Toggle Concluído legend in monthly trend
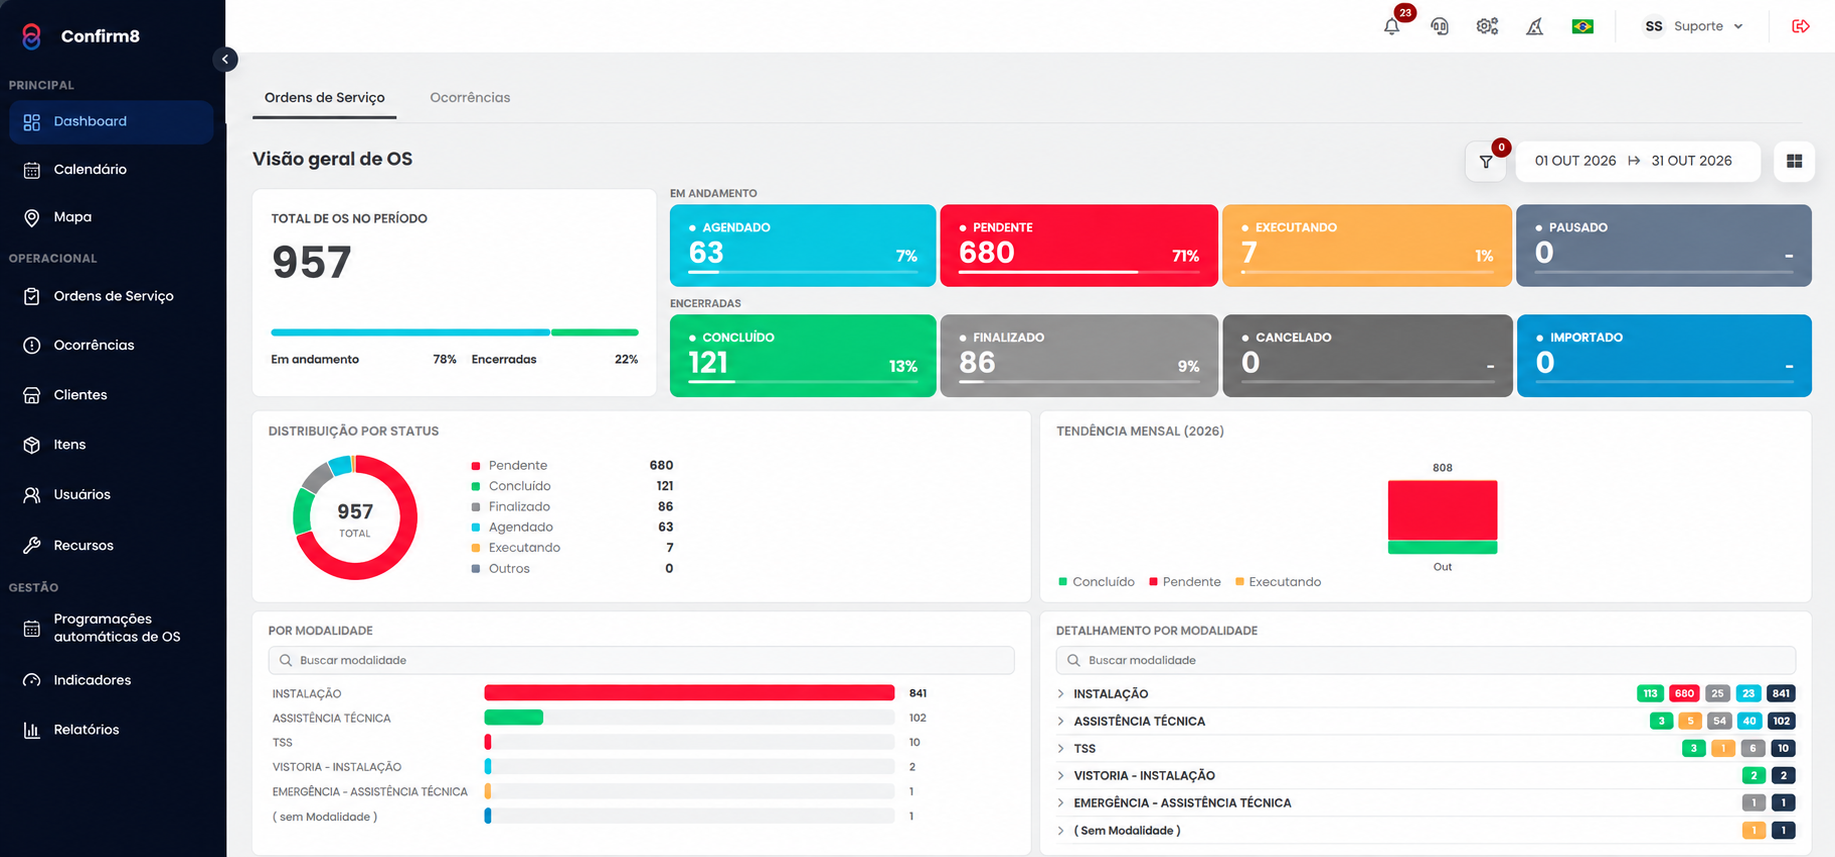 click(1097, 582)
